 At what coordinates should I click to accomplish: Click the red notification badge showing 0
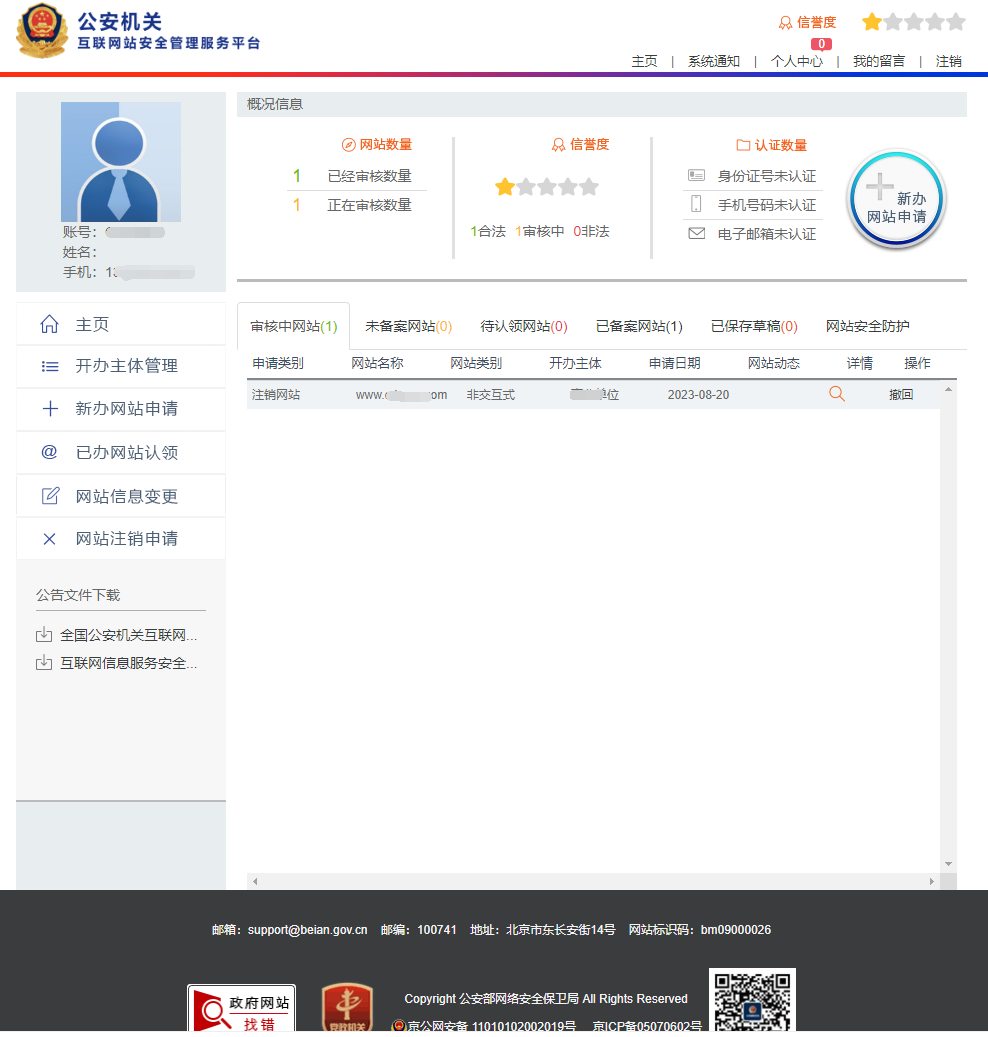(x=821, y=44)
